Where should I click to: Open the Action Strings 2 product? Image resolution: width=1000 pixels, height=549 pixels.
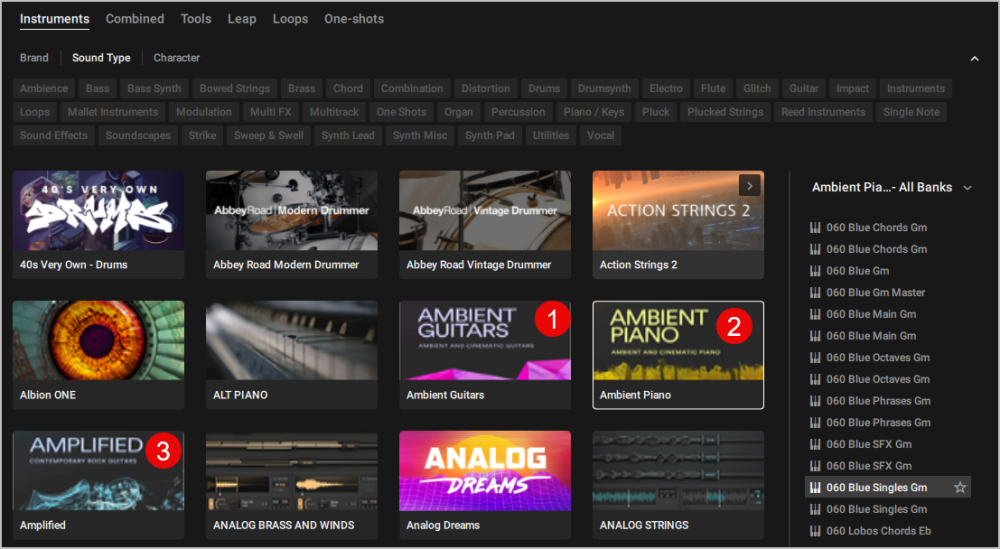[x=678, y=224]
